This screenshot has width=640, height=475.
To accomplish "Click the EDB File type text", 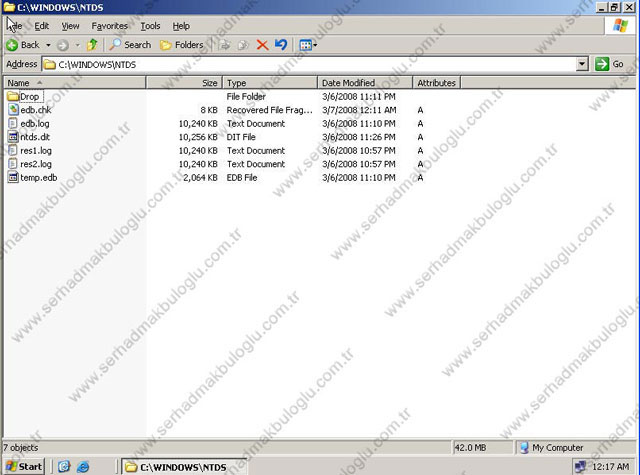I will pos(242,178).
